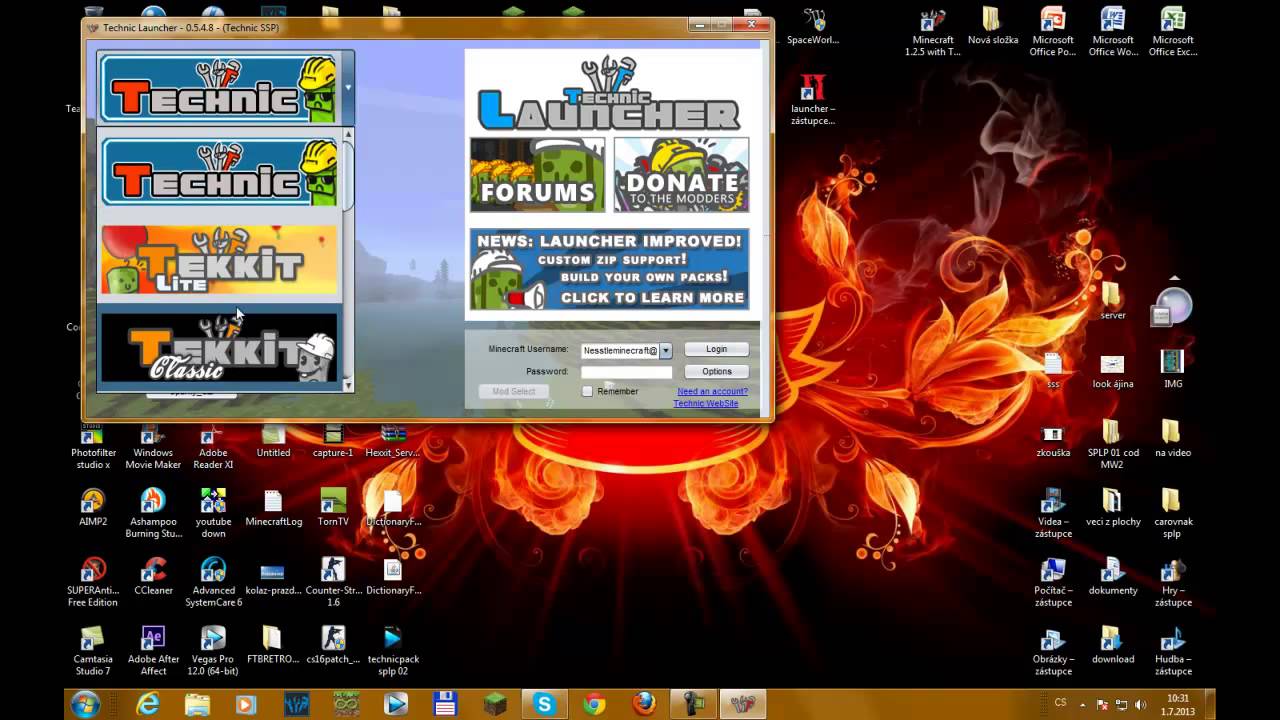Click the modpack list scroll-up arrow
This screenshot has width=1280, height=720.
point(348,134)
